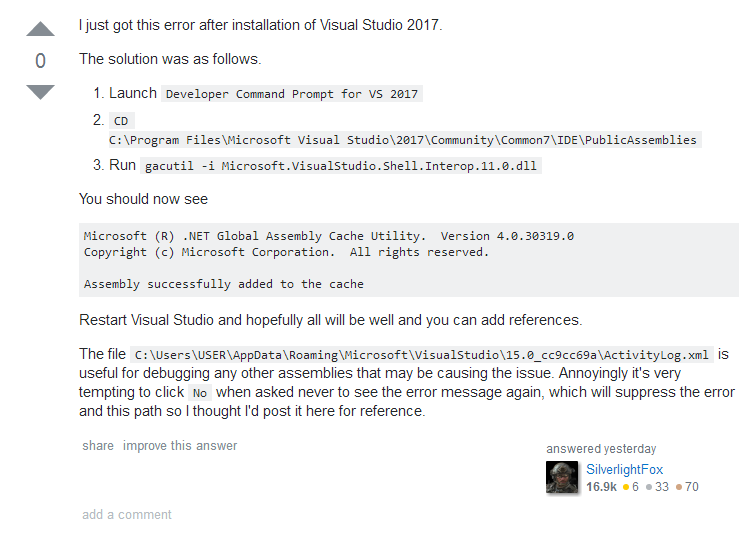Open the SilverlightFox profile name link

click(x=624, y=469)
